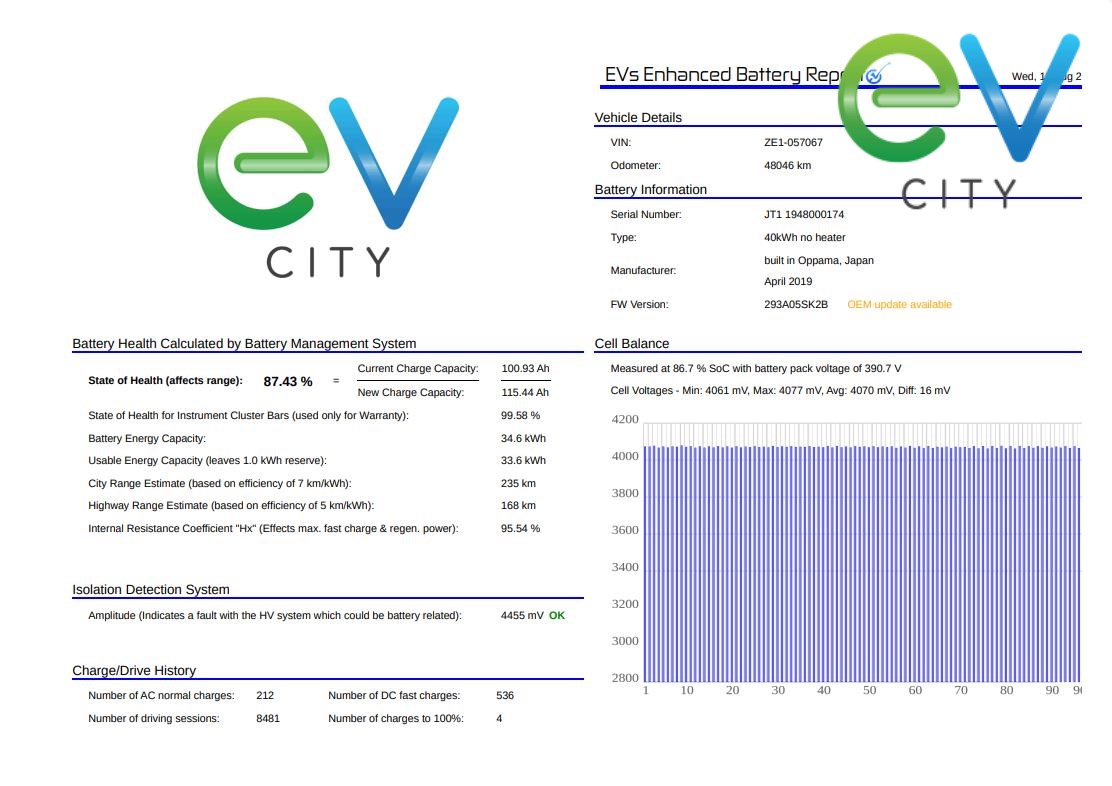Click the green 'OK' status
1112x786 pixels.
click(557, 616)
